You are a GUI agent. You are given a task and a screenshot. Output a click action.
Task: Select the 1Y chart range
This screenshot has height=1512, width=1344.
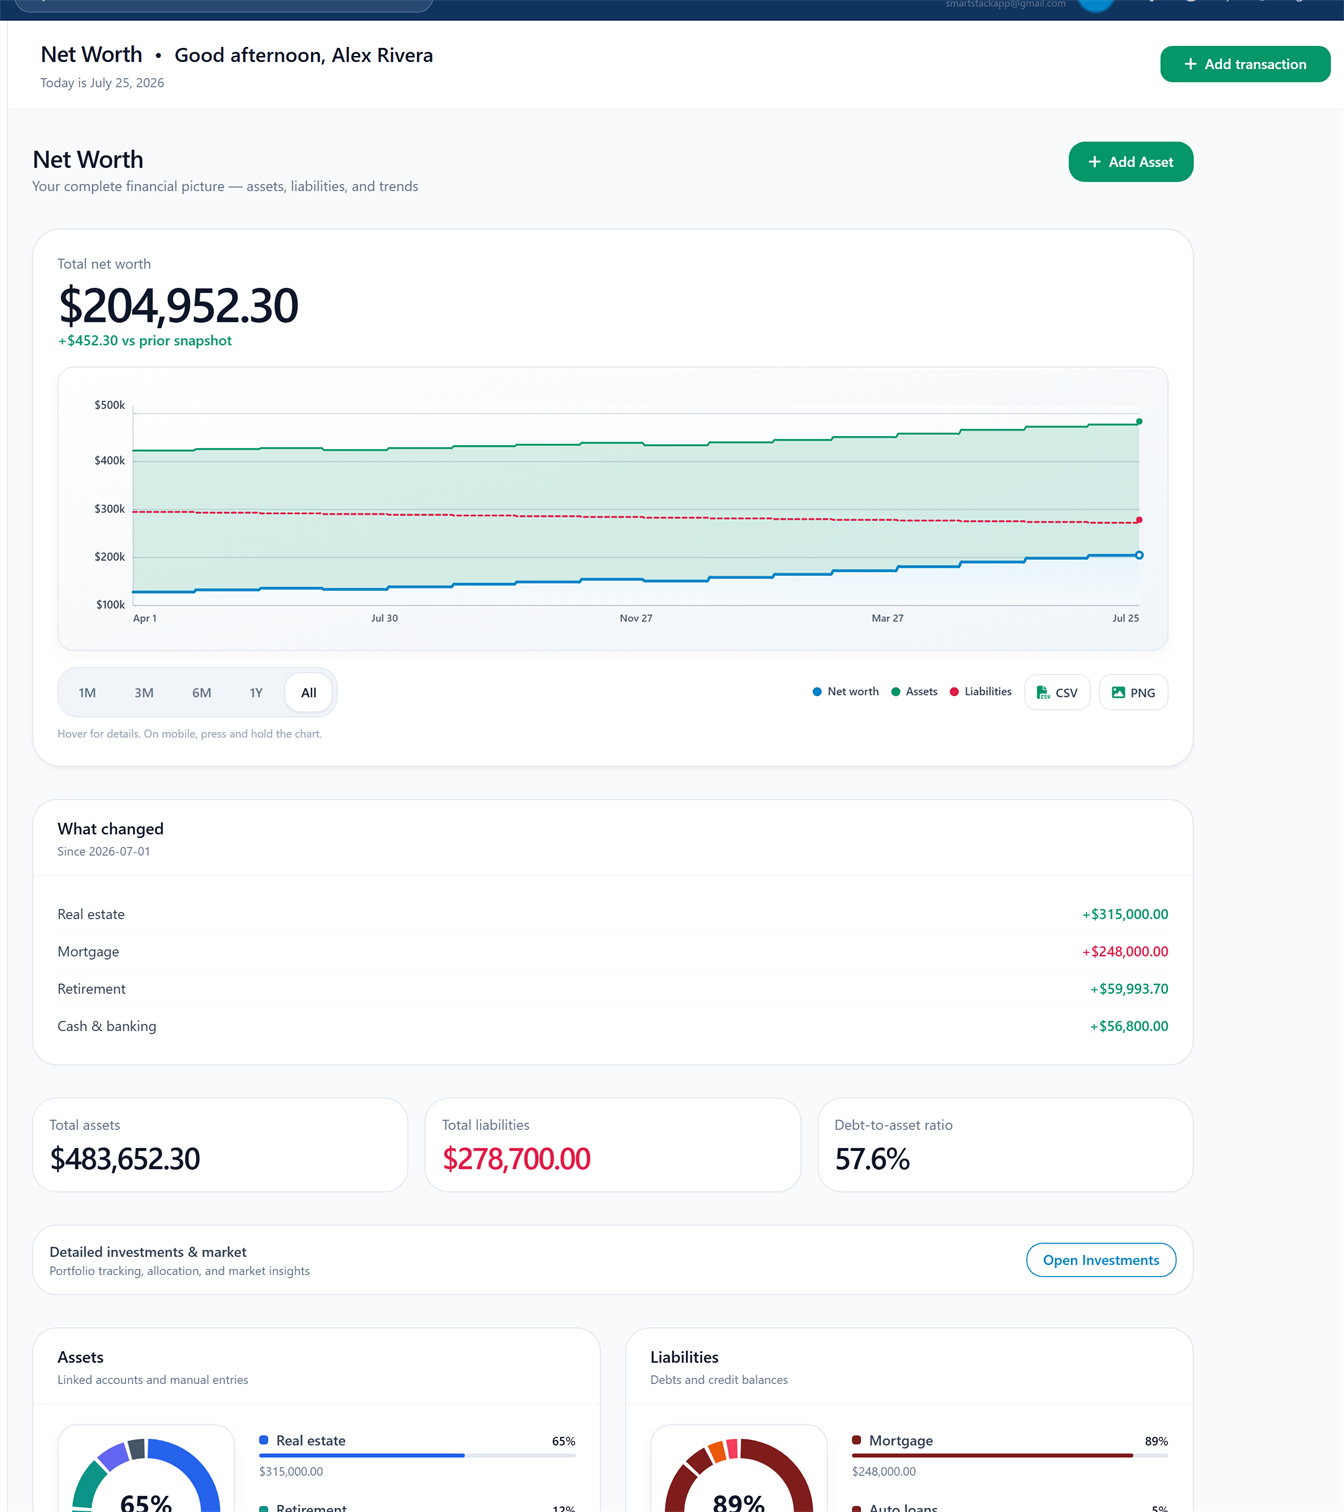pos(256,693)
